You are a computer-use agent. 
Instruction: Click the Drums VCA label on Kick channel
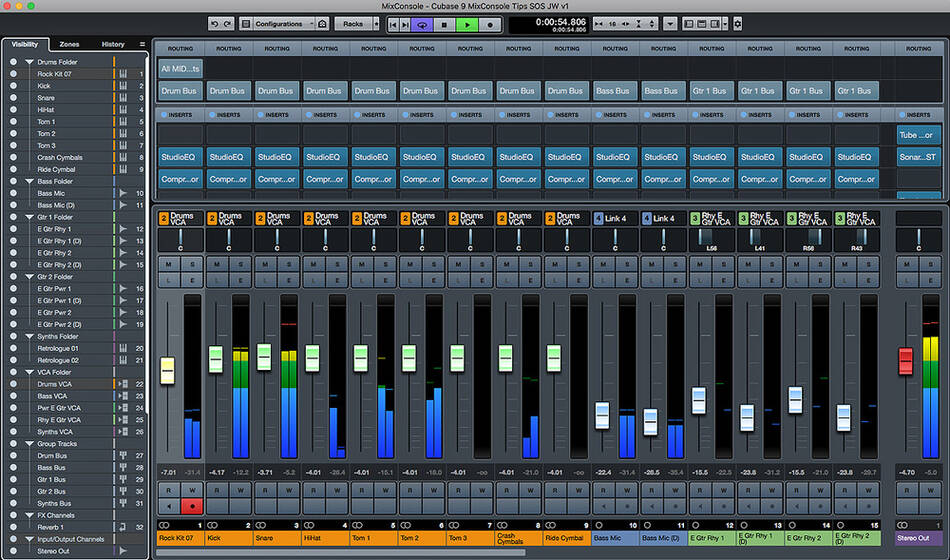pos(229,219)
